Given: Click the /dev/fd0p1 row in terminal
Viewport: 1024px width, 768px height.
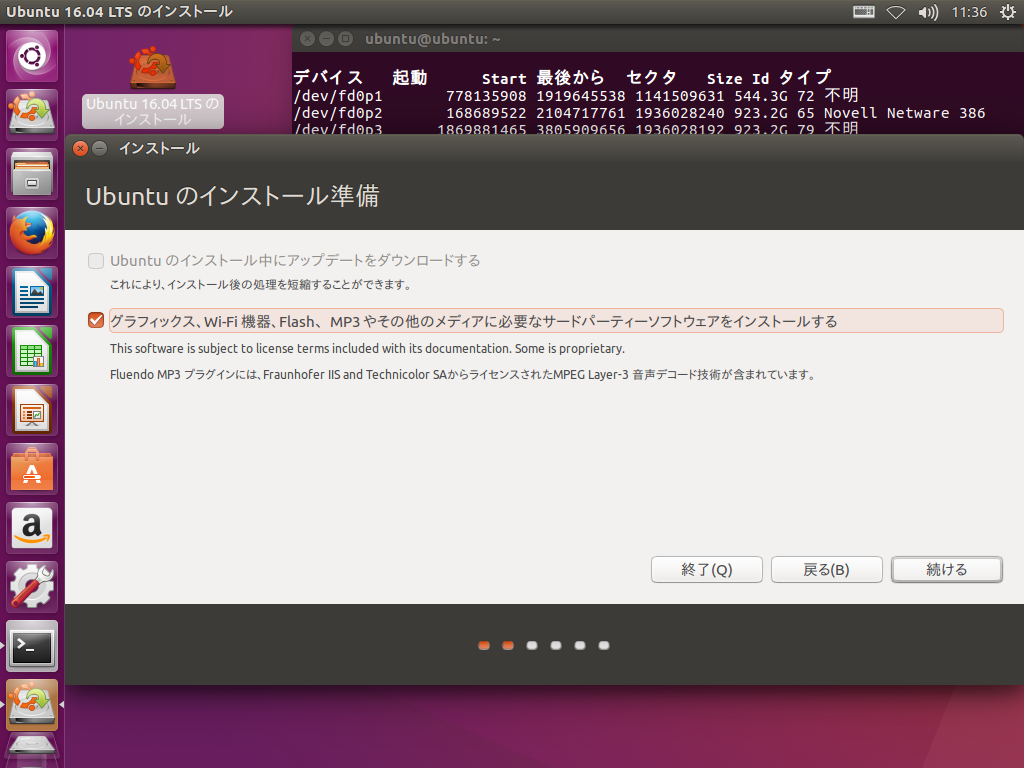Looking at the screenshot, I should click(576, 96).
